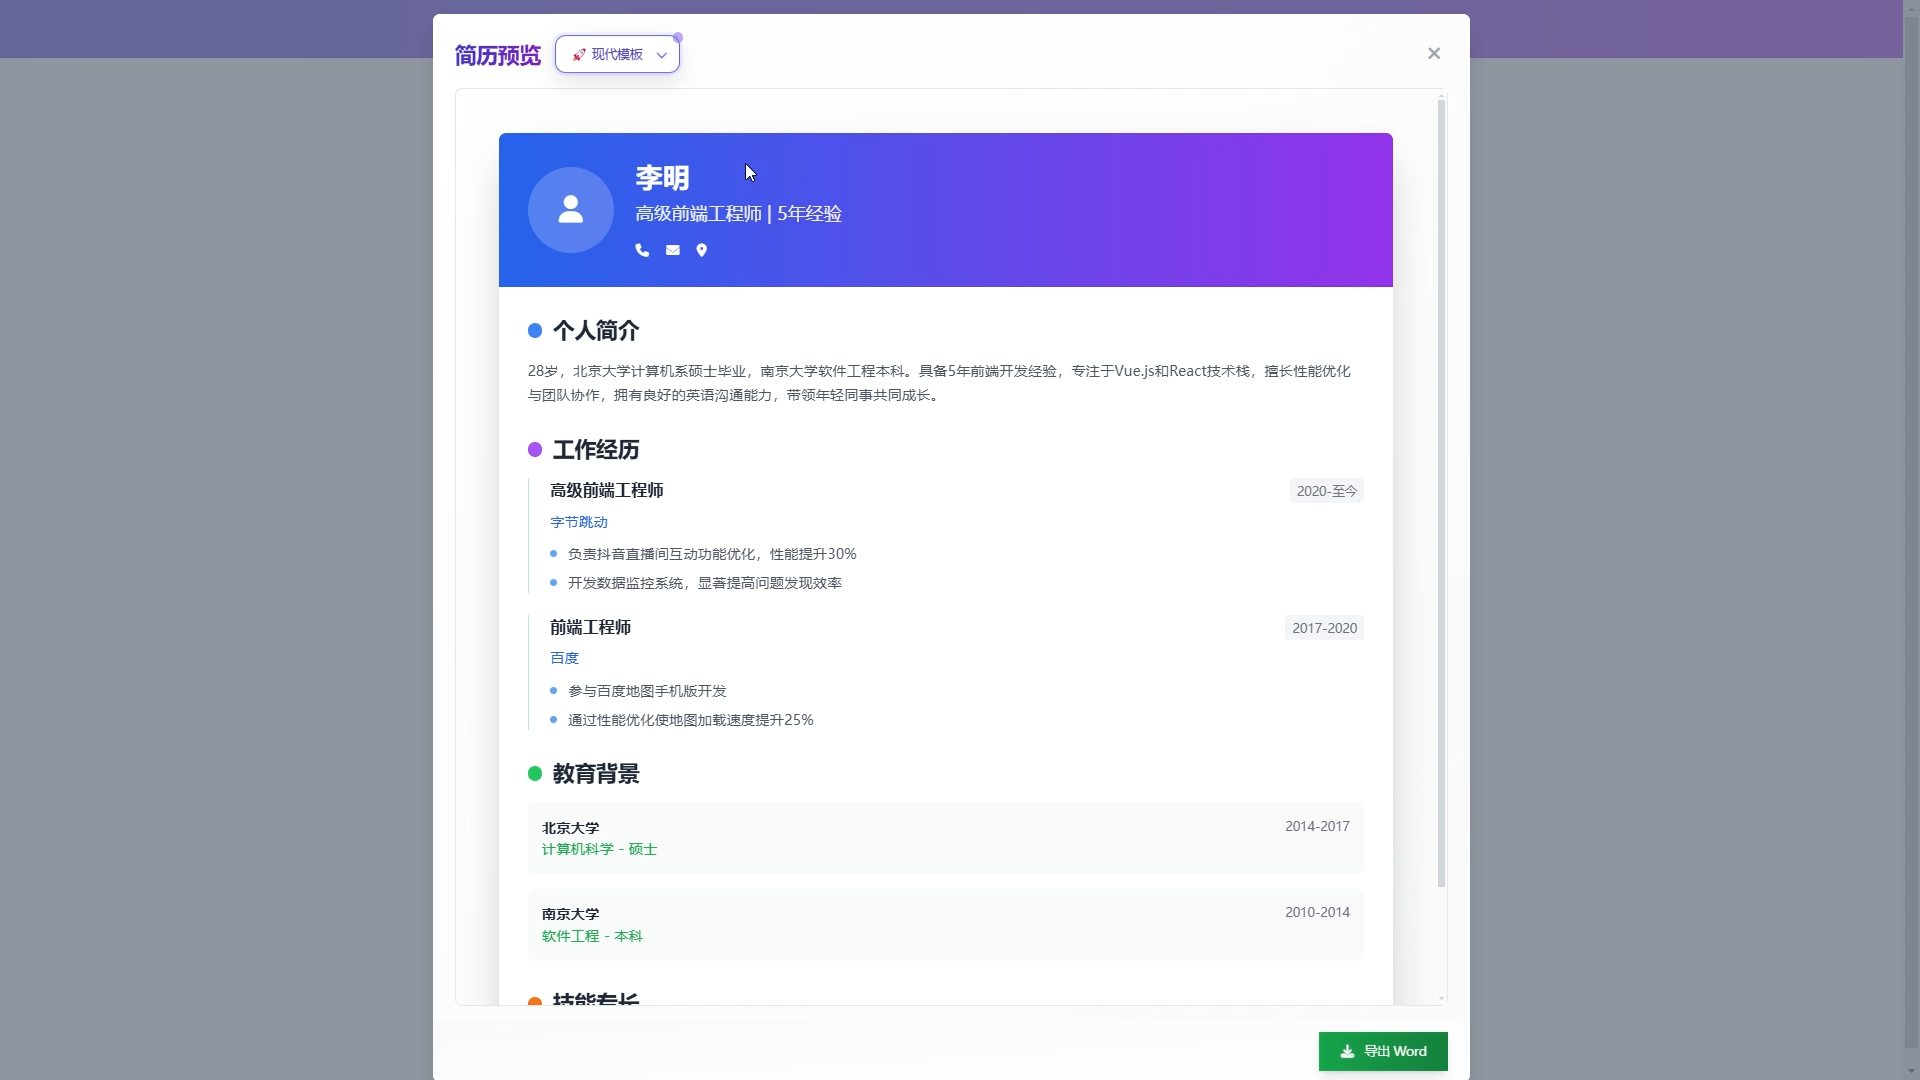
Task: Click the 教育背景 section heading
Action: 596,774
